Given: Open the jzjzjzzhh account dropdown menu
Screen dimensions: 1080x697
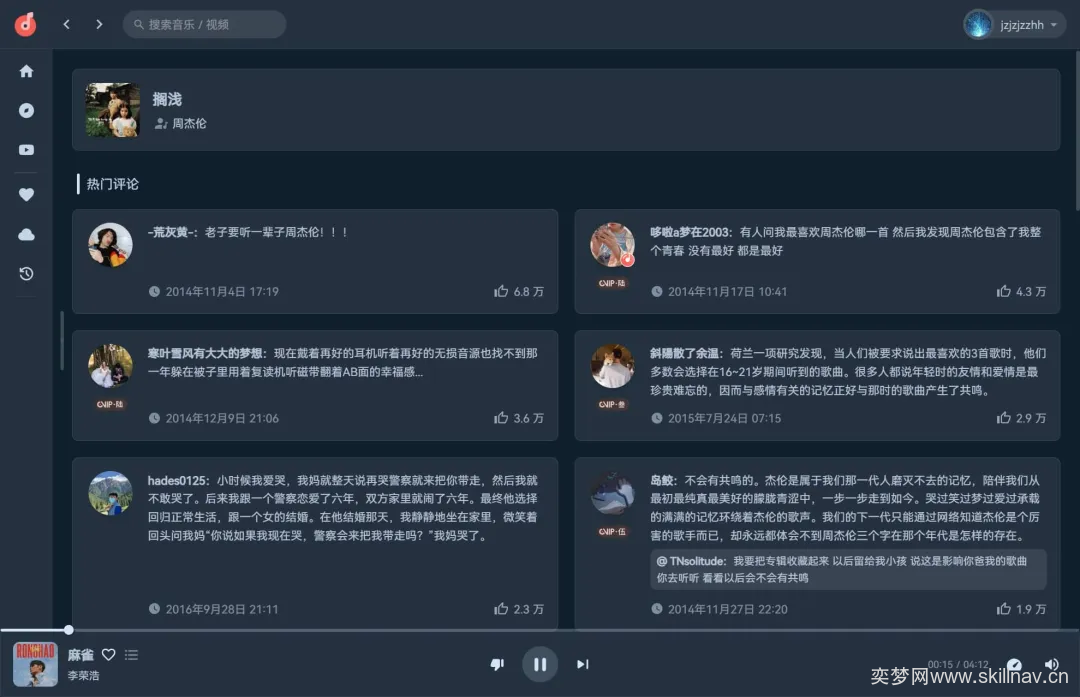Looking at the screenshot, I should point(1015,25).
